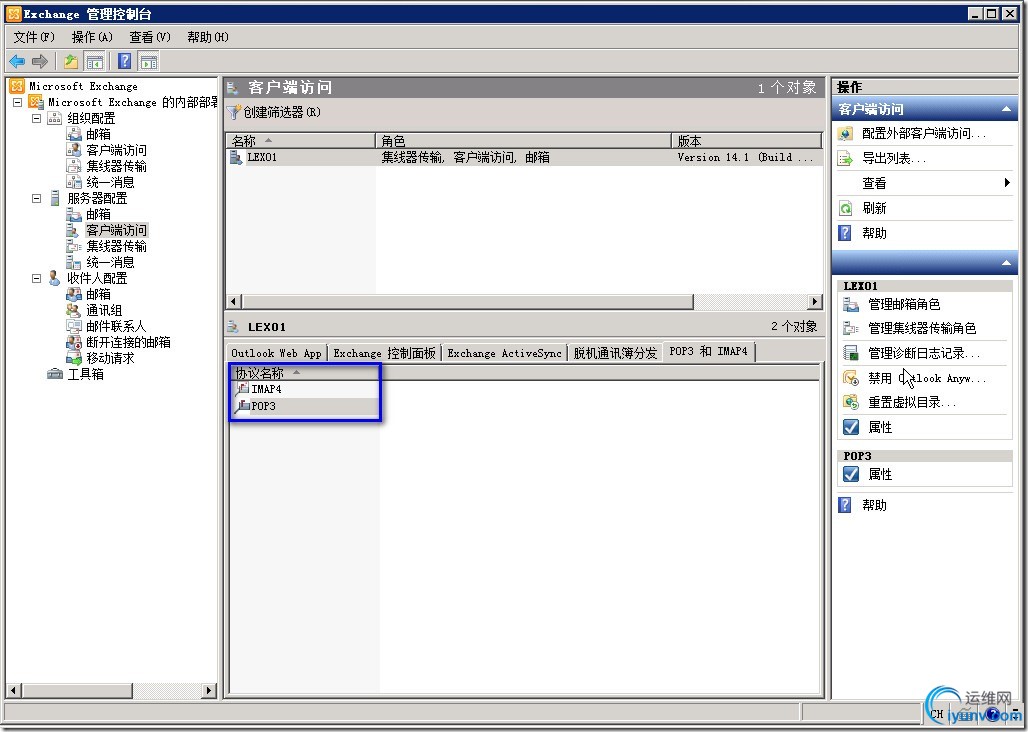The width and height of the screenshot is (1028, 732).
Task: Open 邮件联系人 in the tree
Action: (x=116, y=326)
